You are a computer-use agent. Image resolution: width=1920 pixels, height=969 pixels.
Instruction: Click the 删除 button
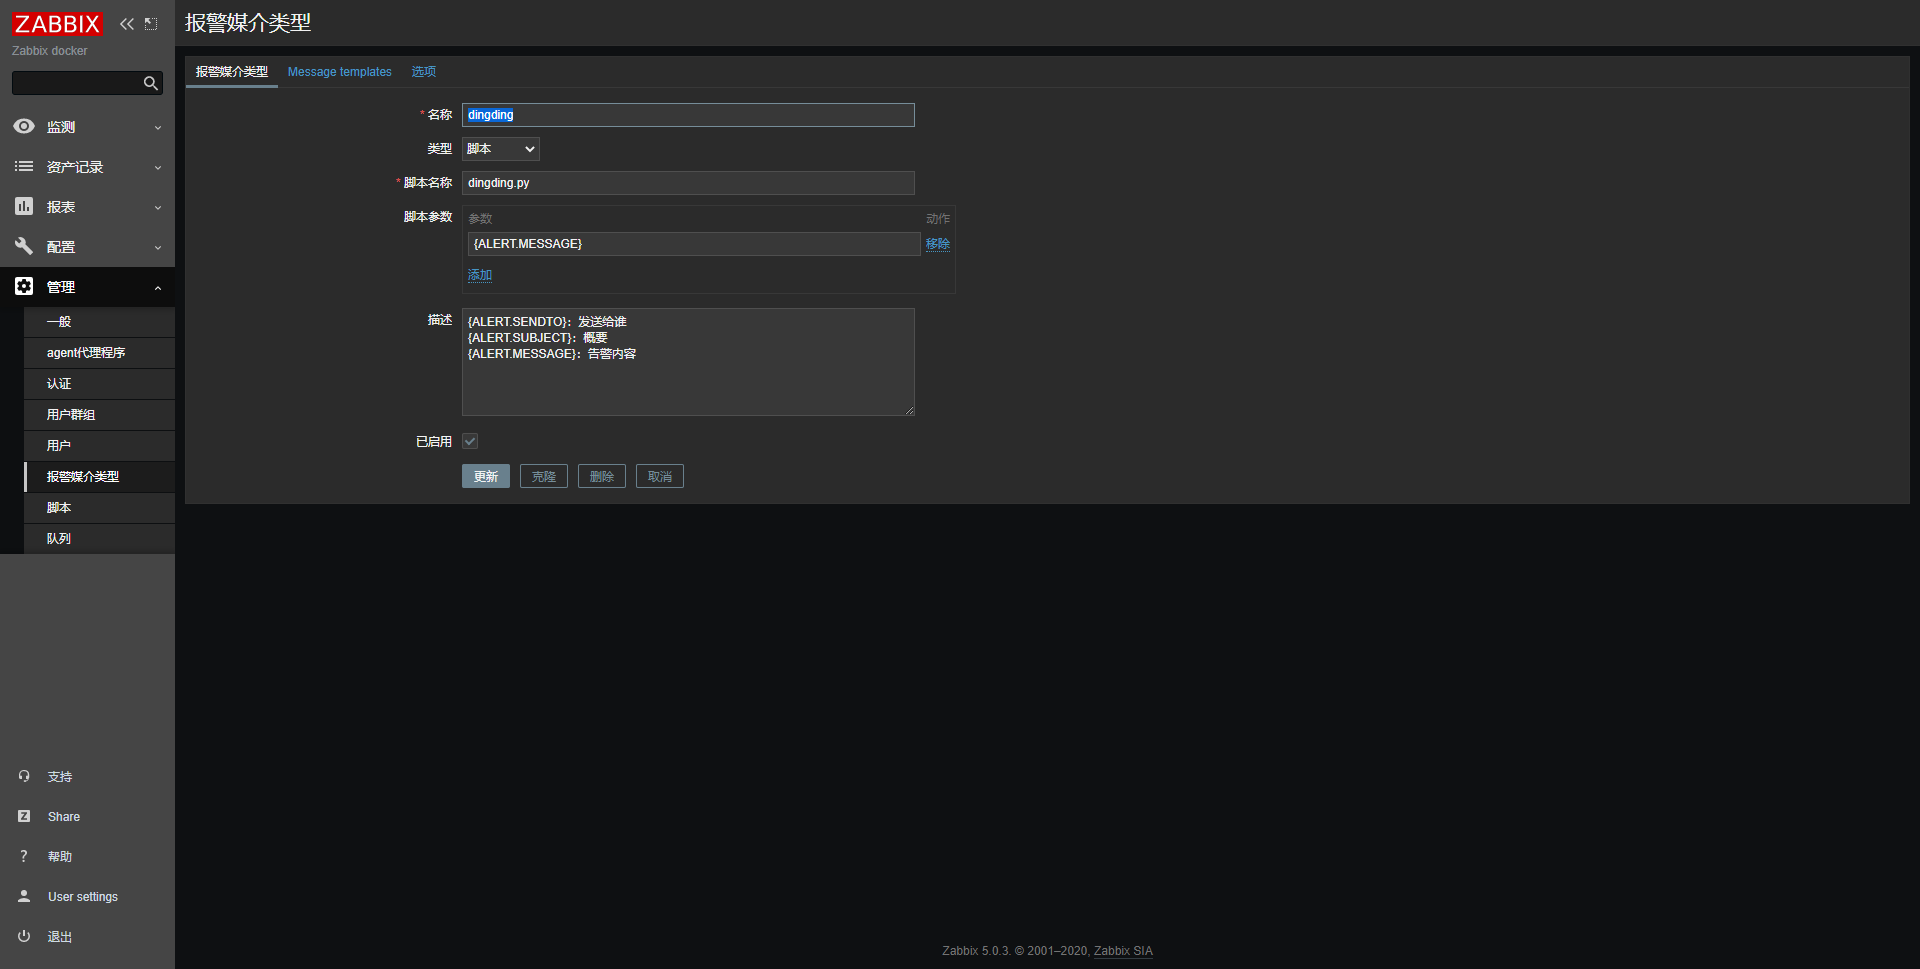(602, 476)
